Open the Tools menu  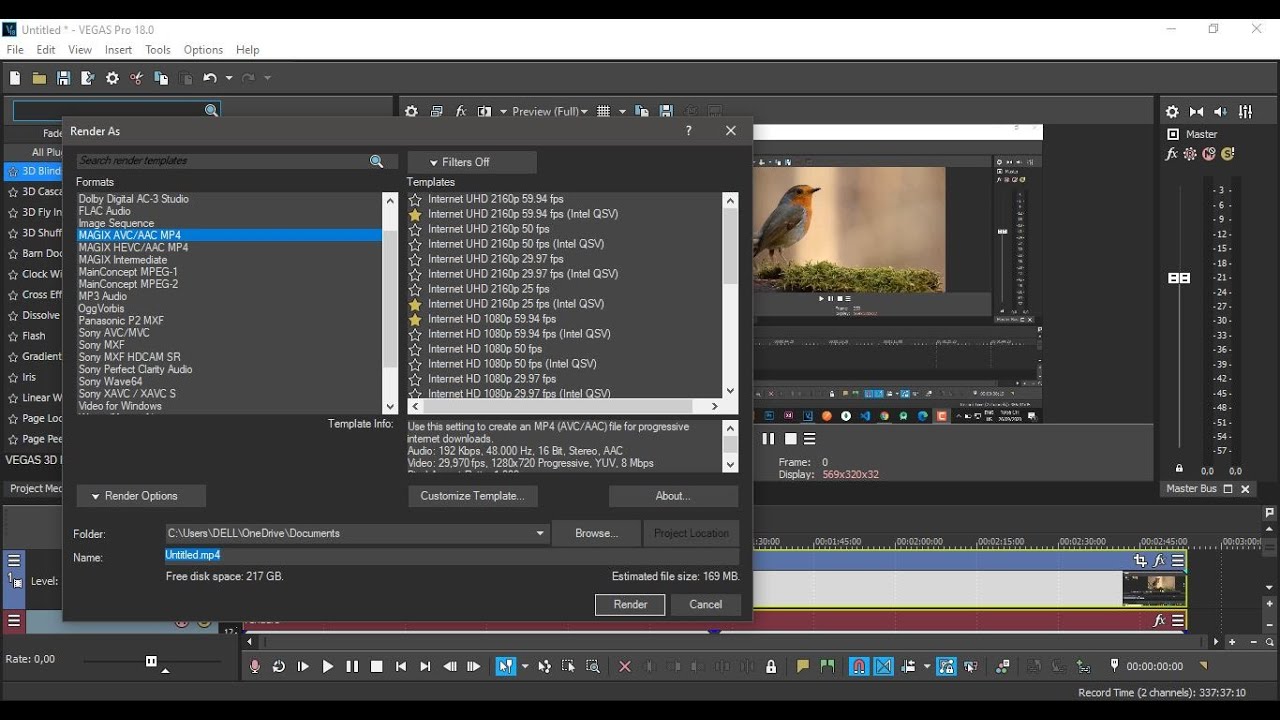coord(158,50)
